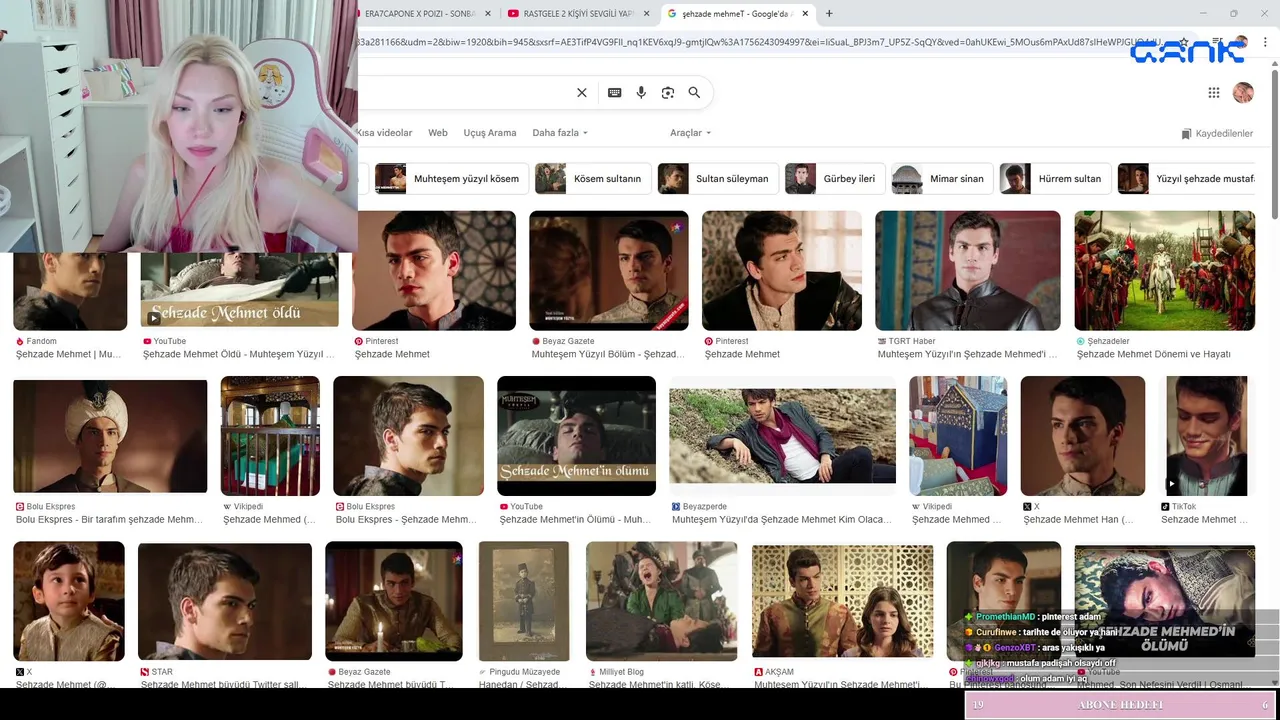
Task: Open the on-screen keyboard input tool
Action: 614,92
